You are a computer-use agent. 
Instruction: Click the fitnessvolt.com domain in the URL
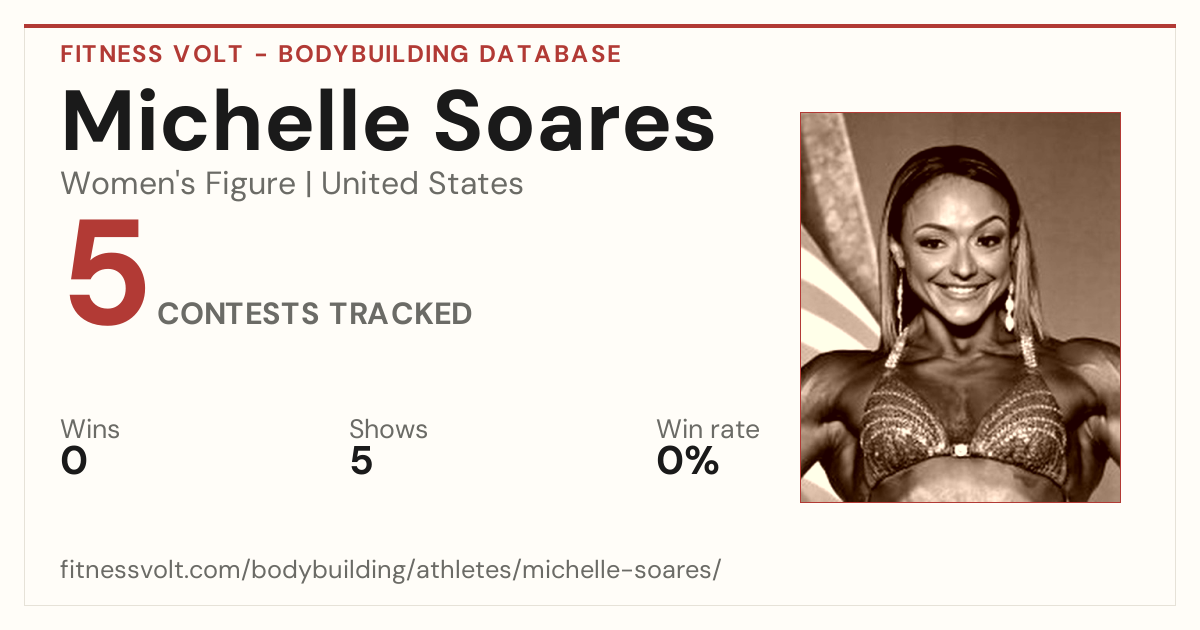coord(152,570)
